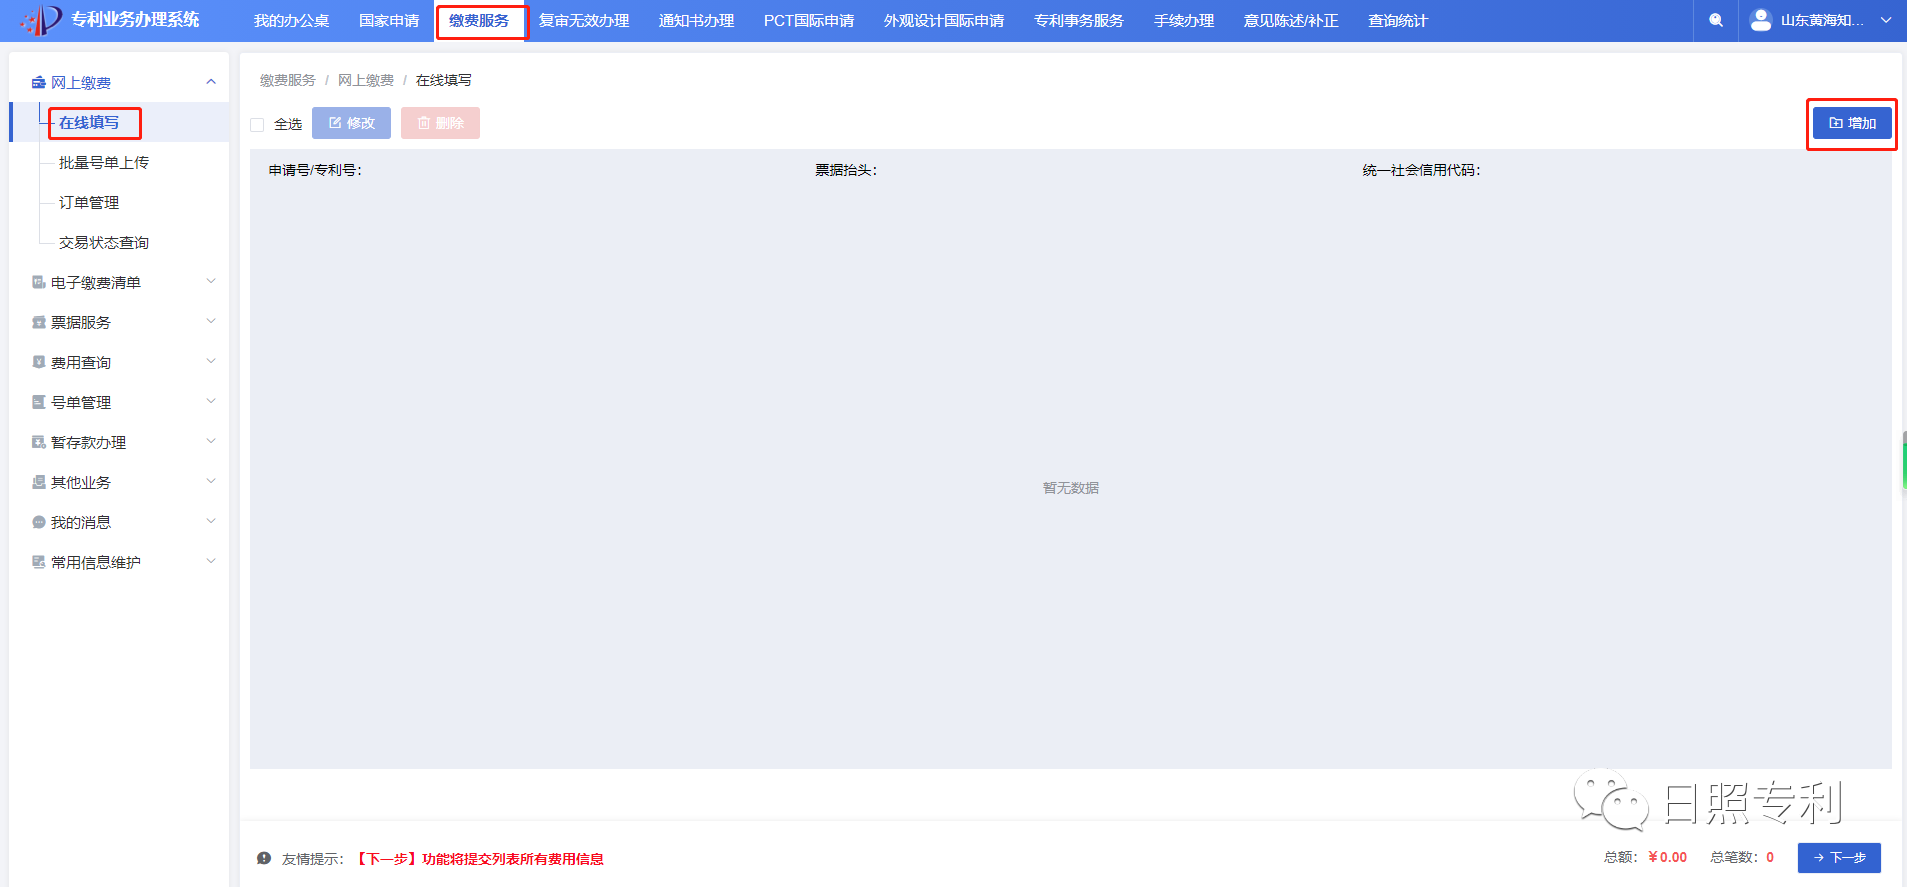Click the user avatar icon
This screenshot has height=887, width=1907.
[x=1761, y=20]
